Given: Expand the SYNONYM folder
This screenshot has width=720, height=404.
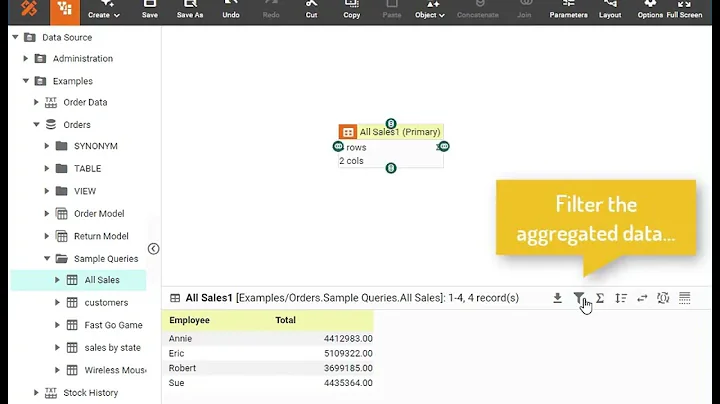Looking at the screenshot, I should pyautogui.click(x=47, y=146).
